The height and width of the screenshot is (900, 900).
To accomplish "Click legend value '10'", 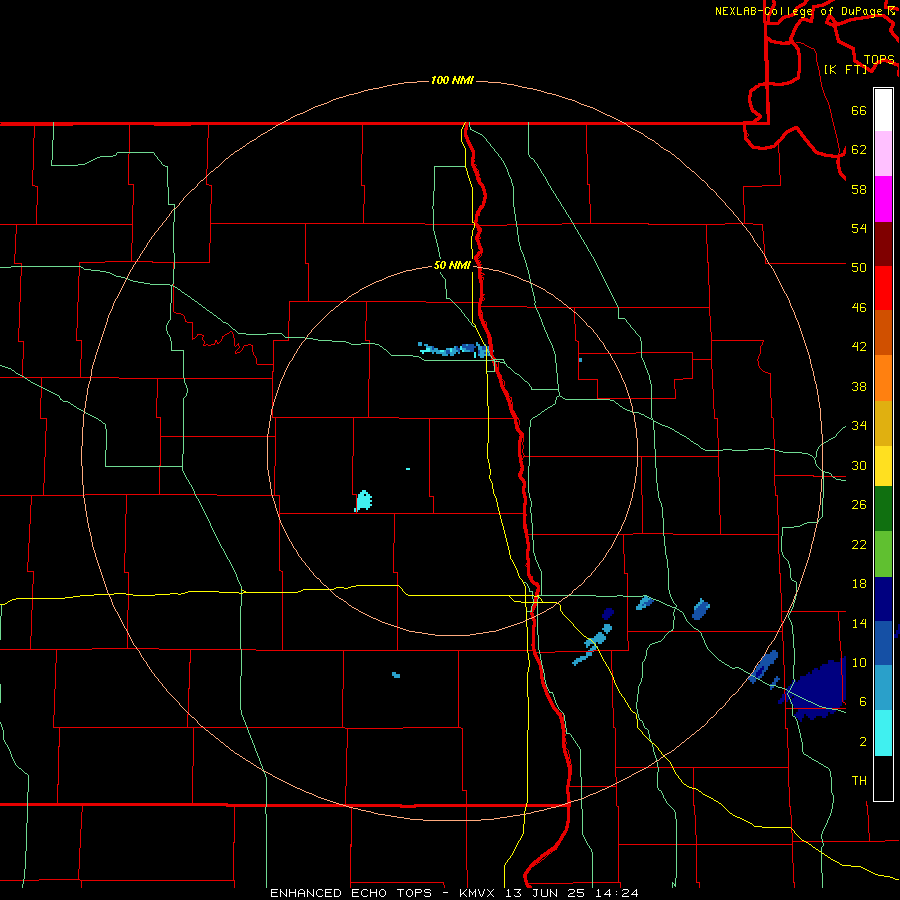I will click(859, 663).
